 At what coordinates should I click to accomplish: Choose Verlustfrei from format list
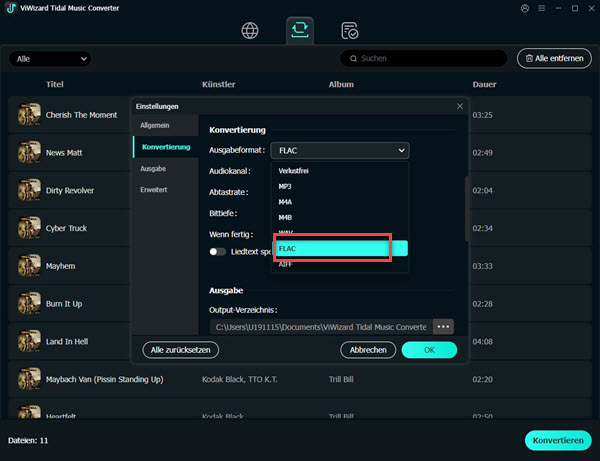pos(340,171)
